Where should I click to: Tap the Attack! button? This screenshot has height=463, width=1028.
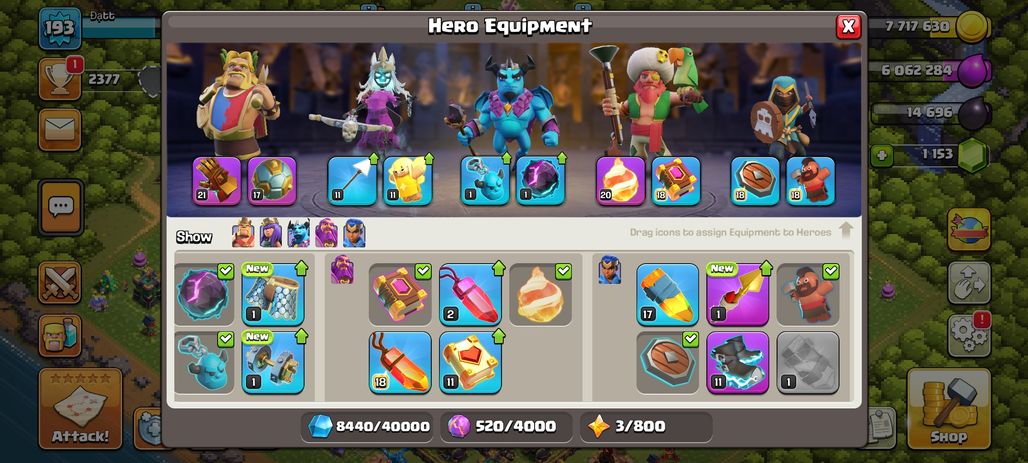(80, 409)
